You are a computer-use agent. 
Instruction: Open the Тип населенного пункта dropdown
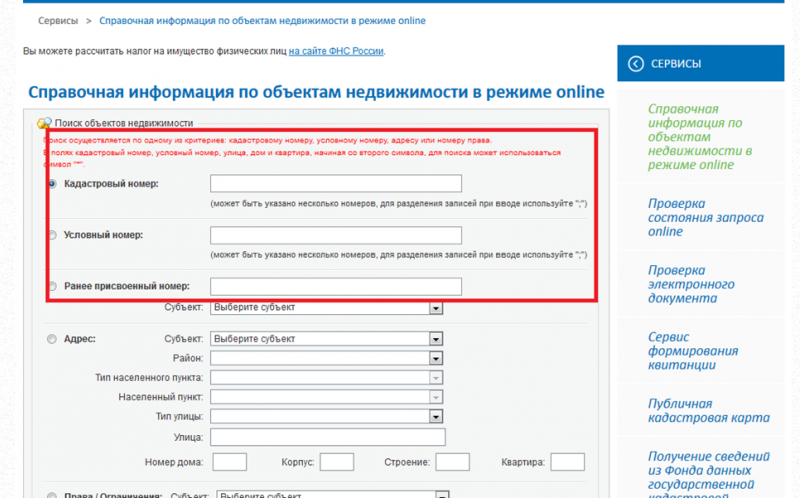tap(327, 378)
